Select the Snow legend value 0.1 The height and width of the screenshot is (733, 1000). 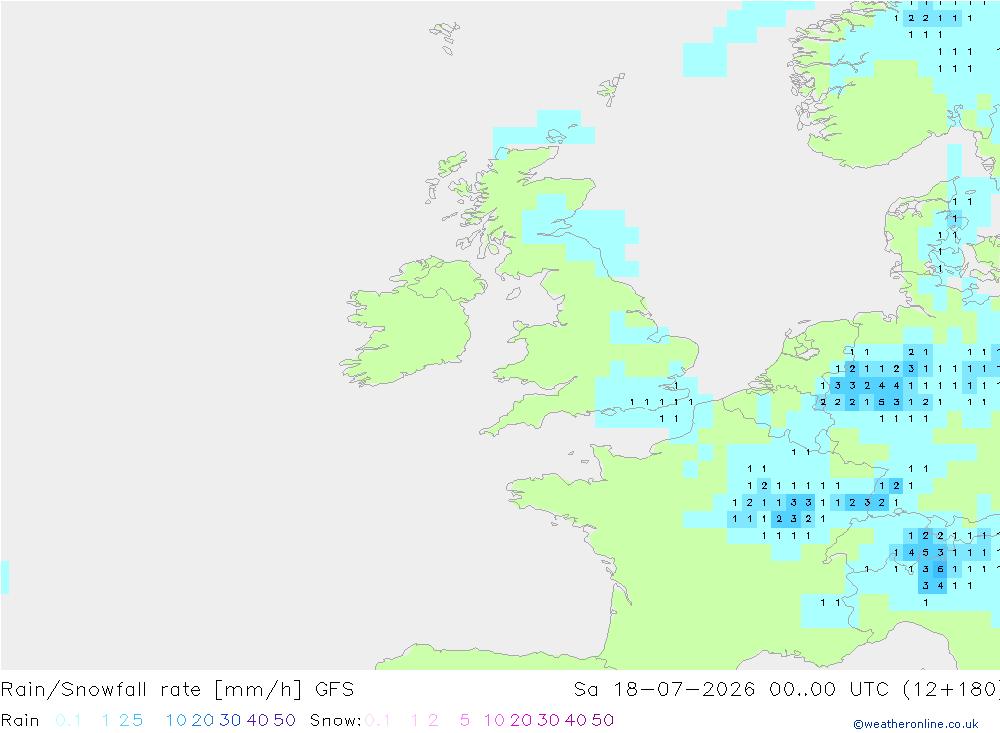coord(378,720)
